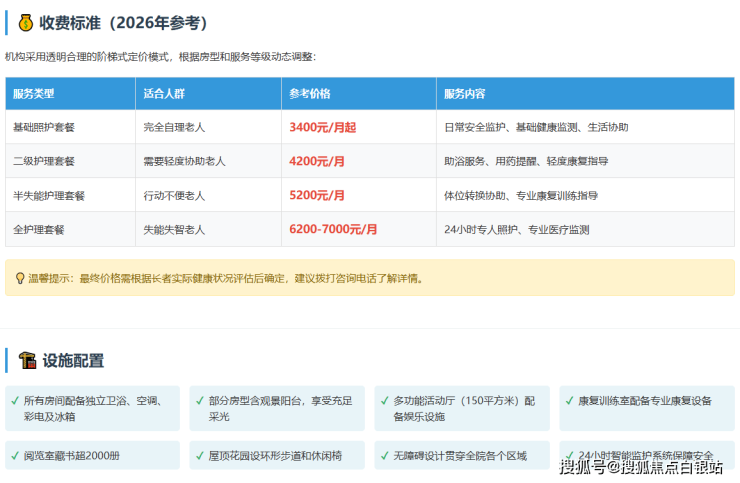Select the 3400元/月起 price text

coord(322,127)
